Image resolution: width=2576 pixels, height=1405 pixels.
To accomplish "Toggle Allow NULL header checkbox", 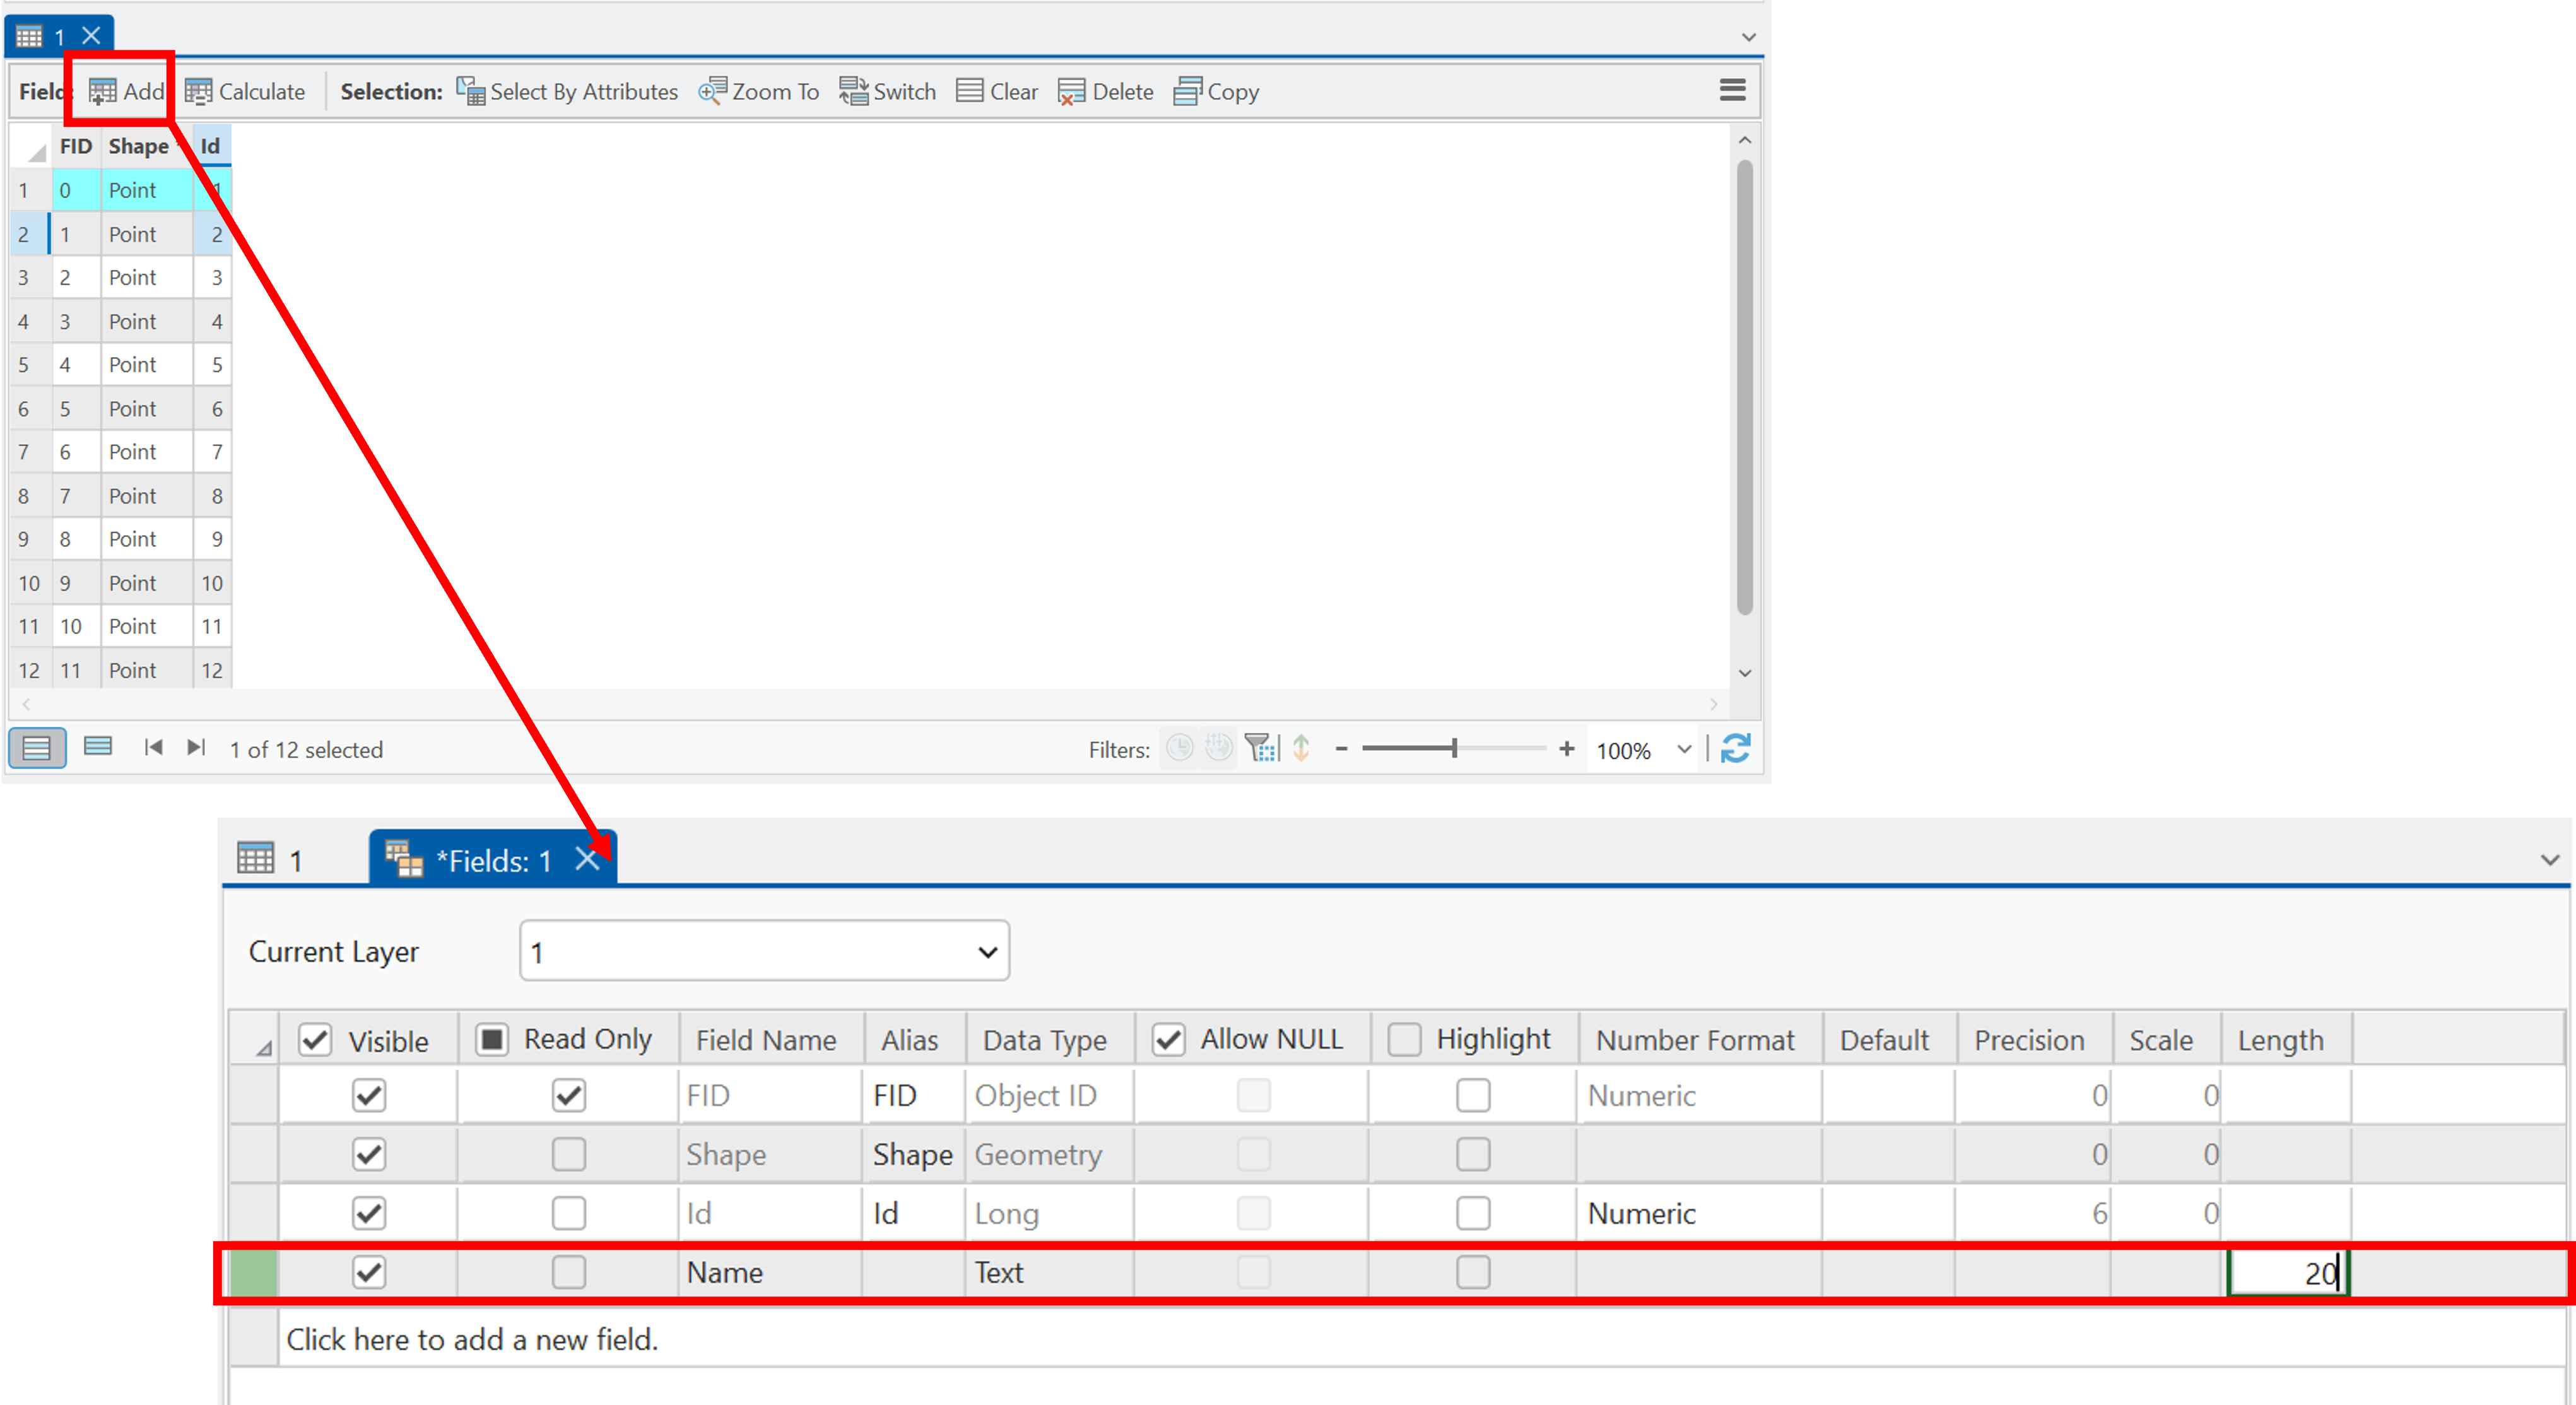I will click(x=1169, y=1040).
